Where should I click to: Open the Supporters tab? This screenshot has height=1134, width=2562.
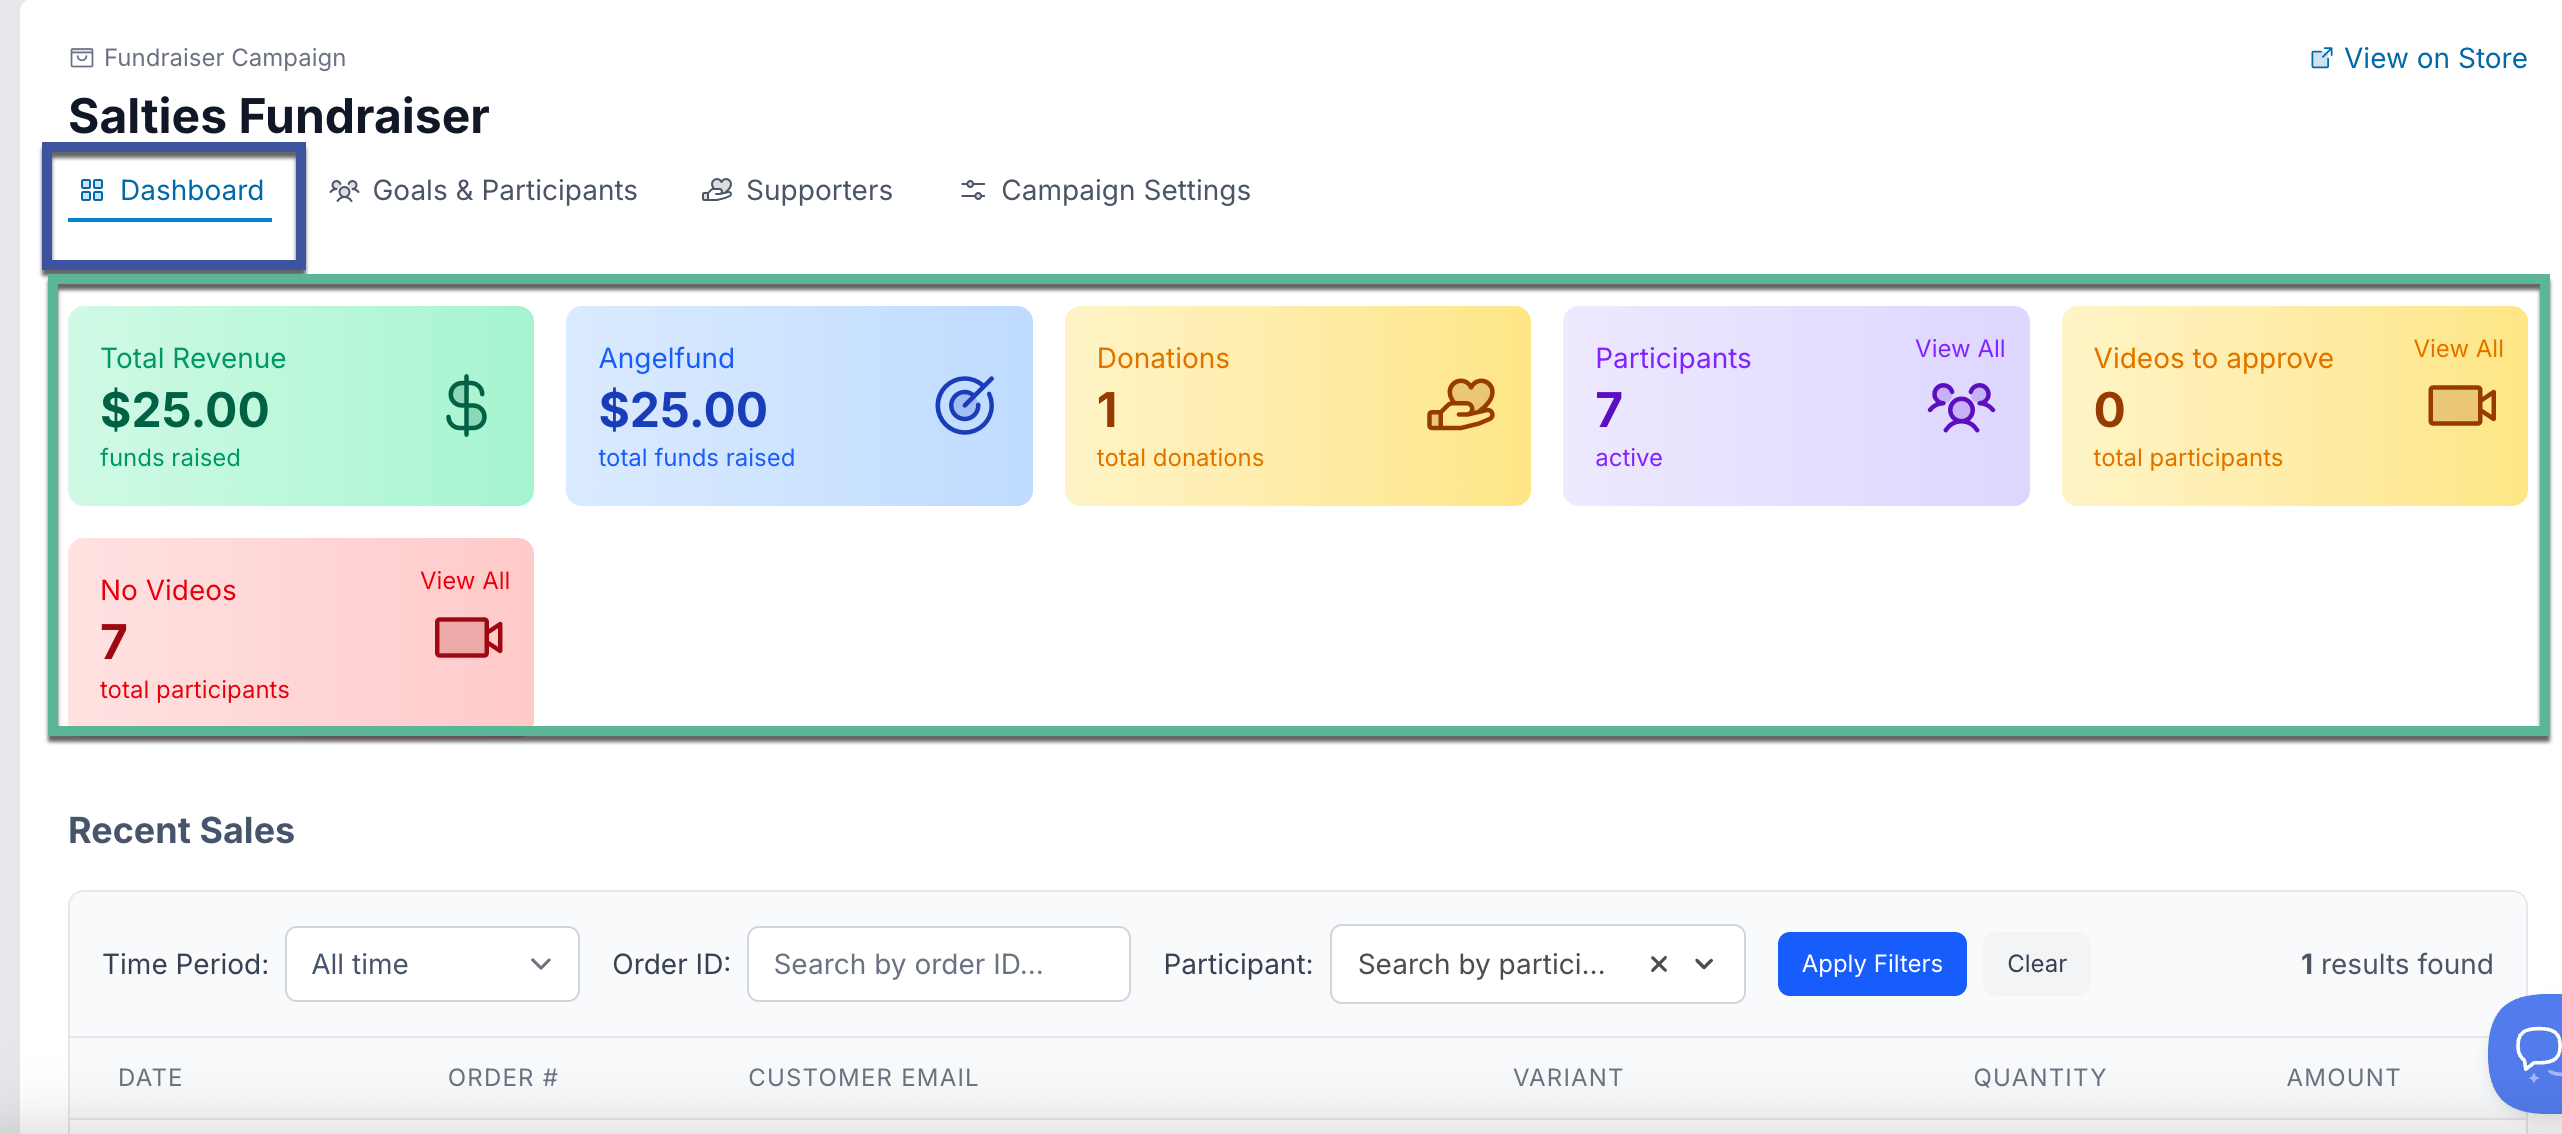click(797, 190)
